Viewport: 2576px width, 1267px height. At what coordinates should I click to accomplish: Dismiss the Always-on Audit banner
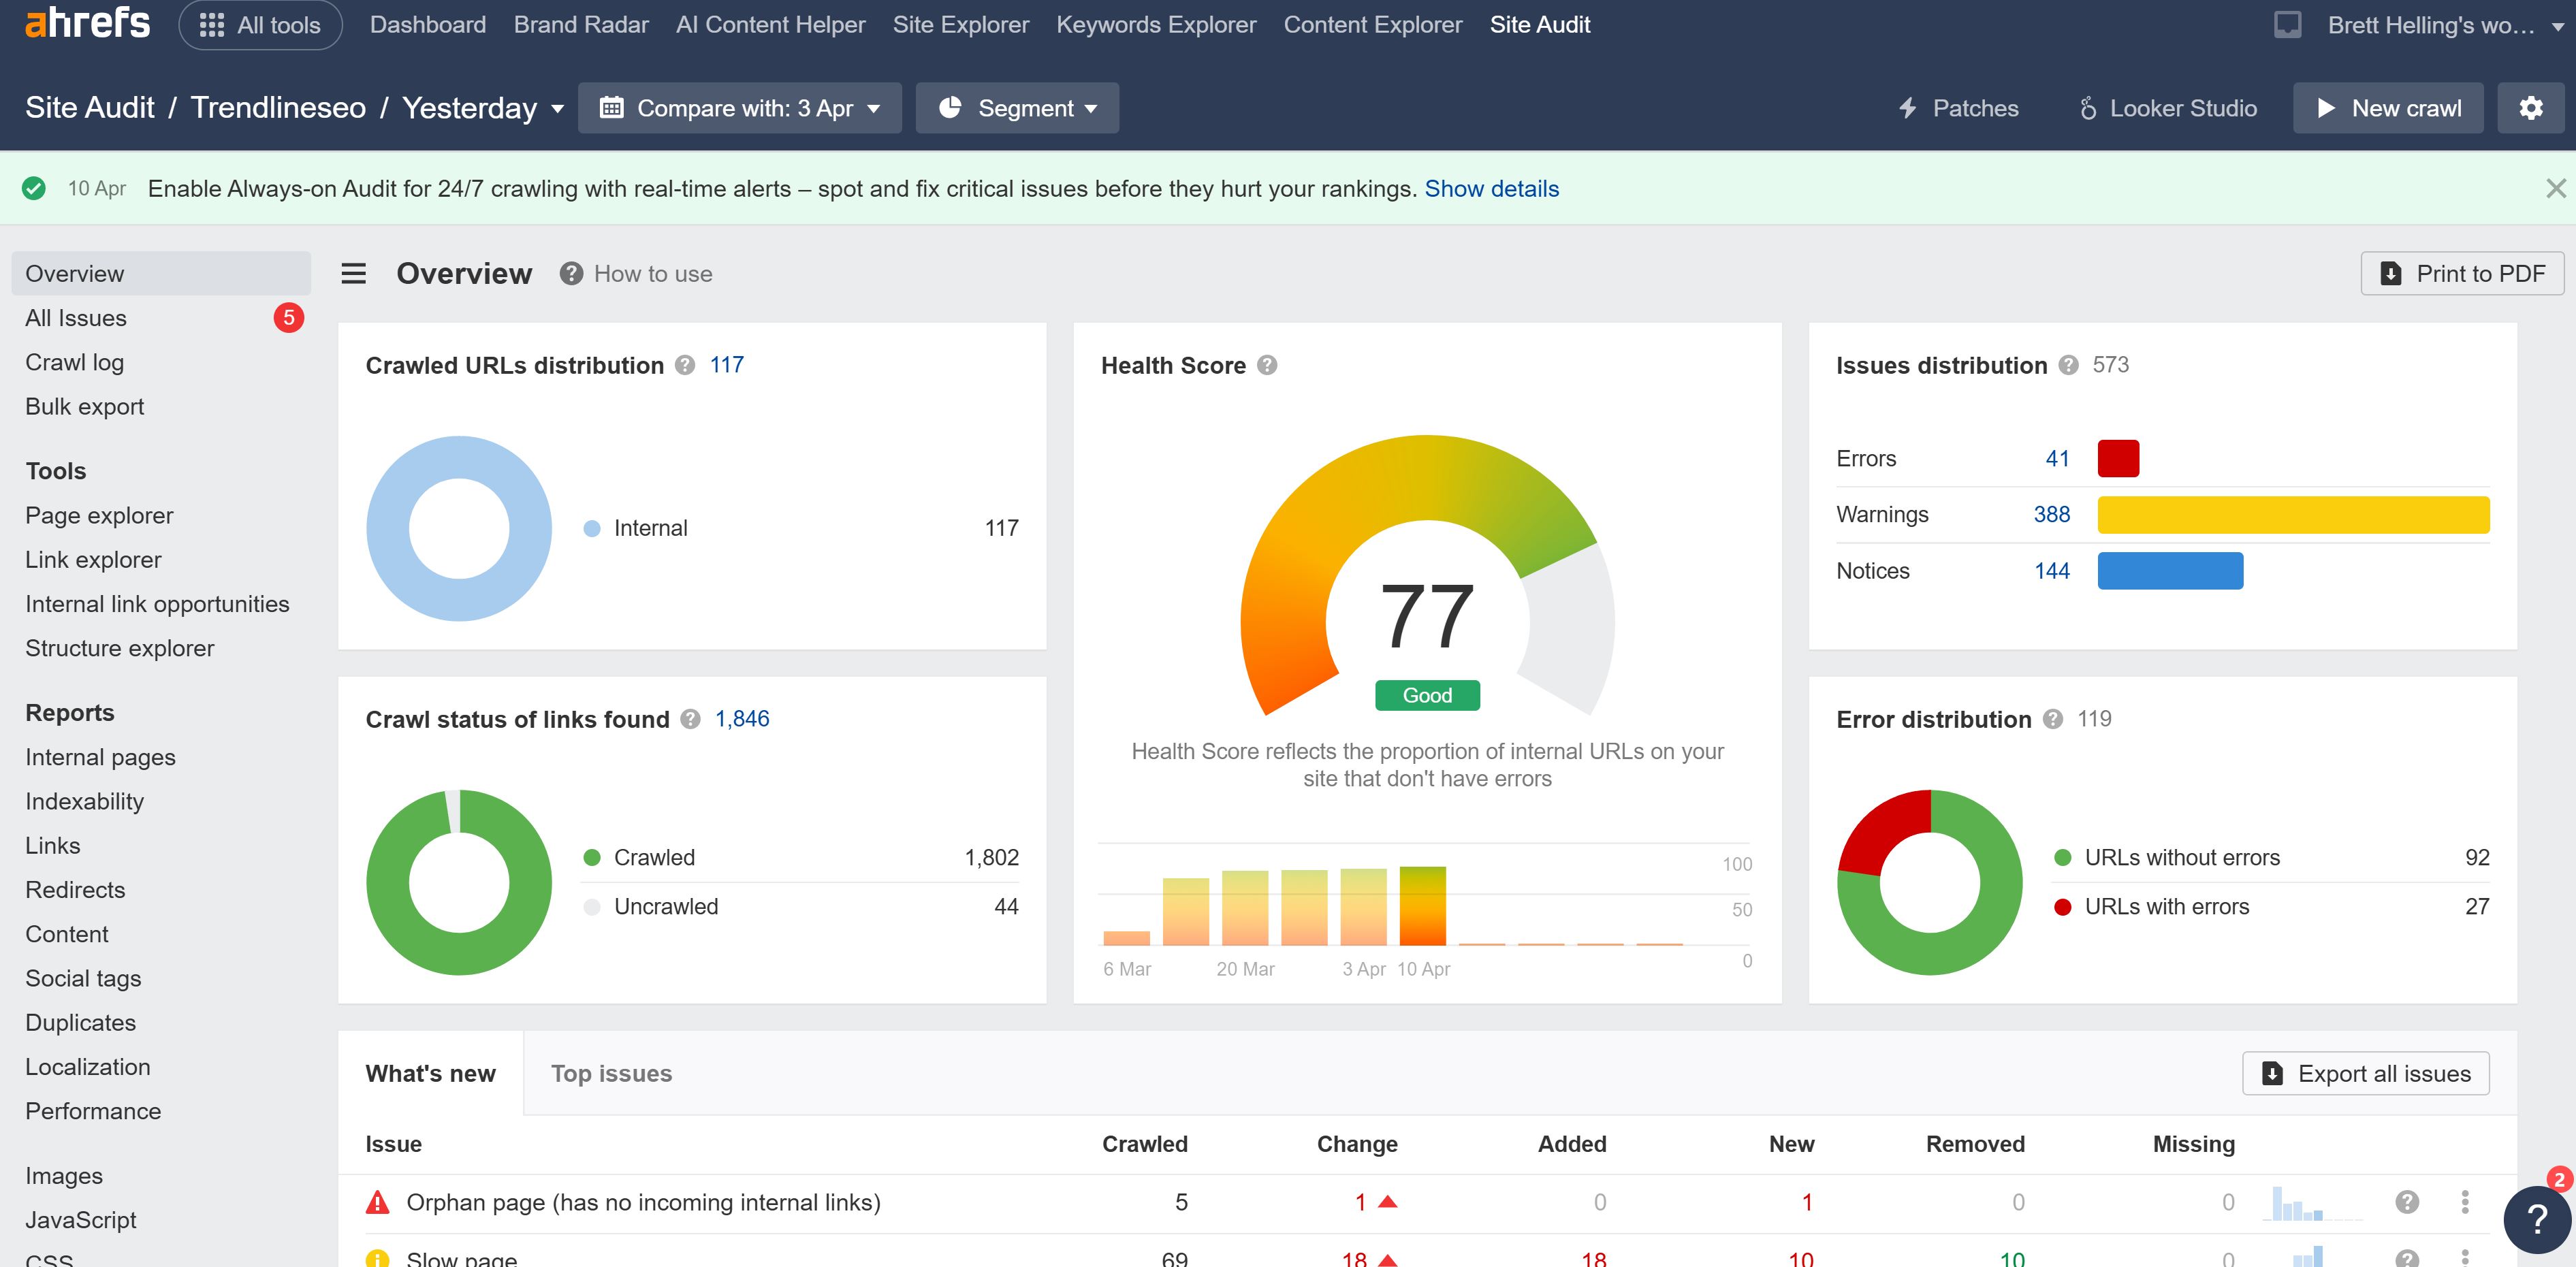point(2555,188)
